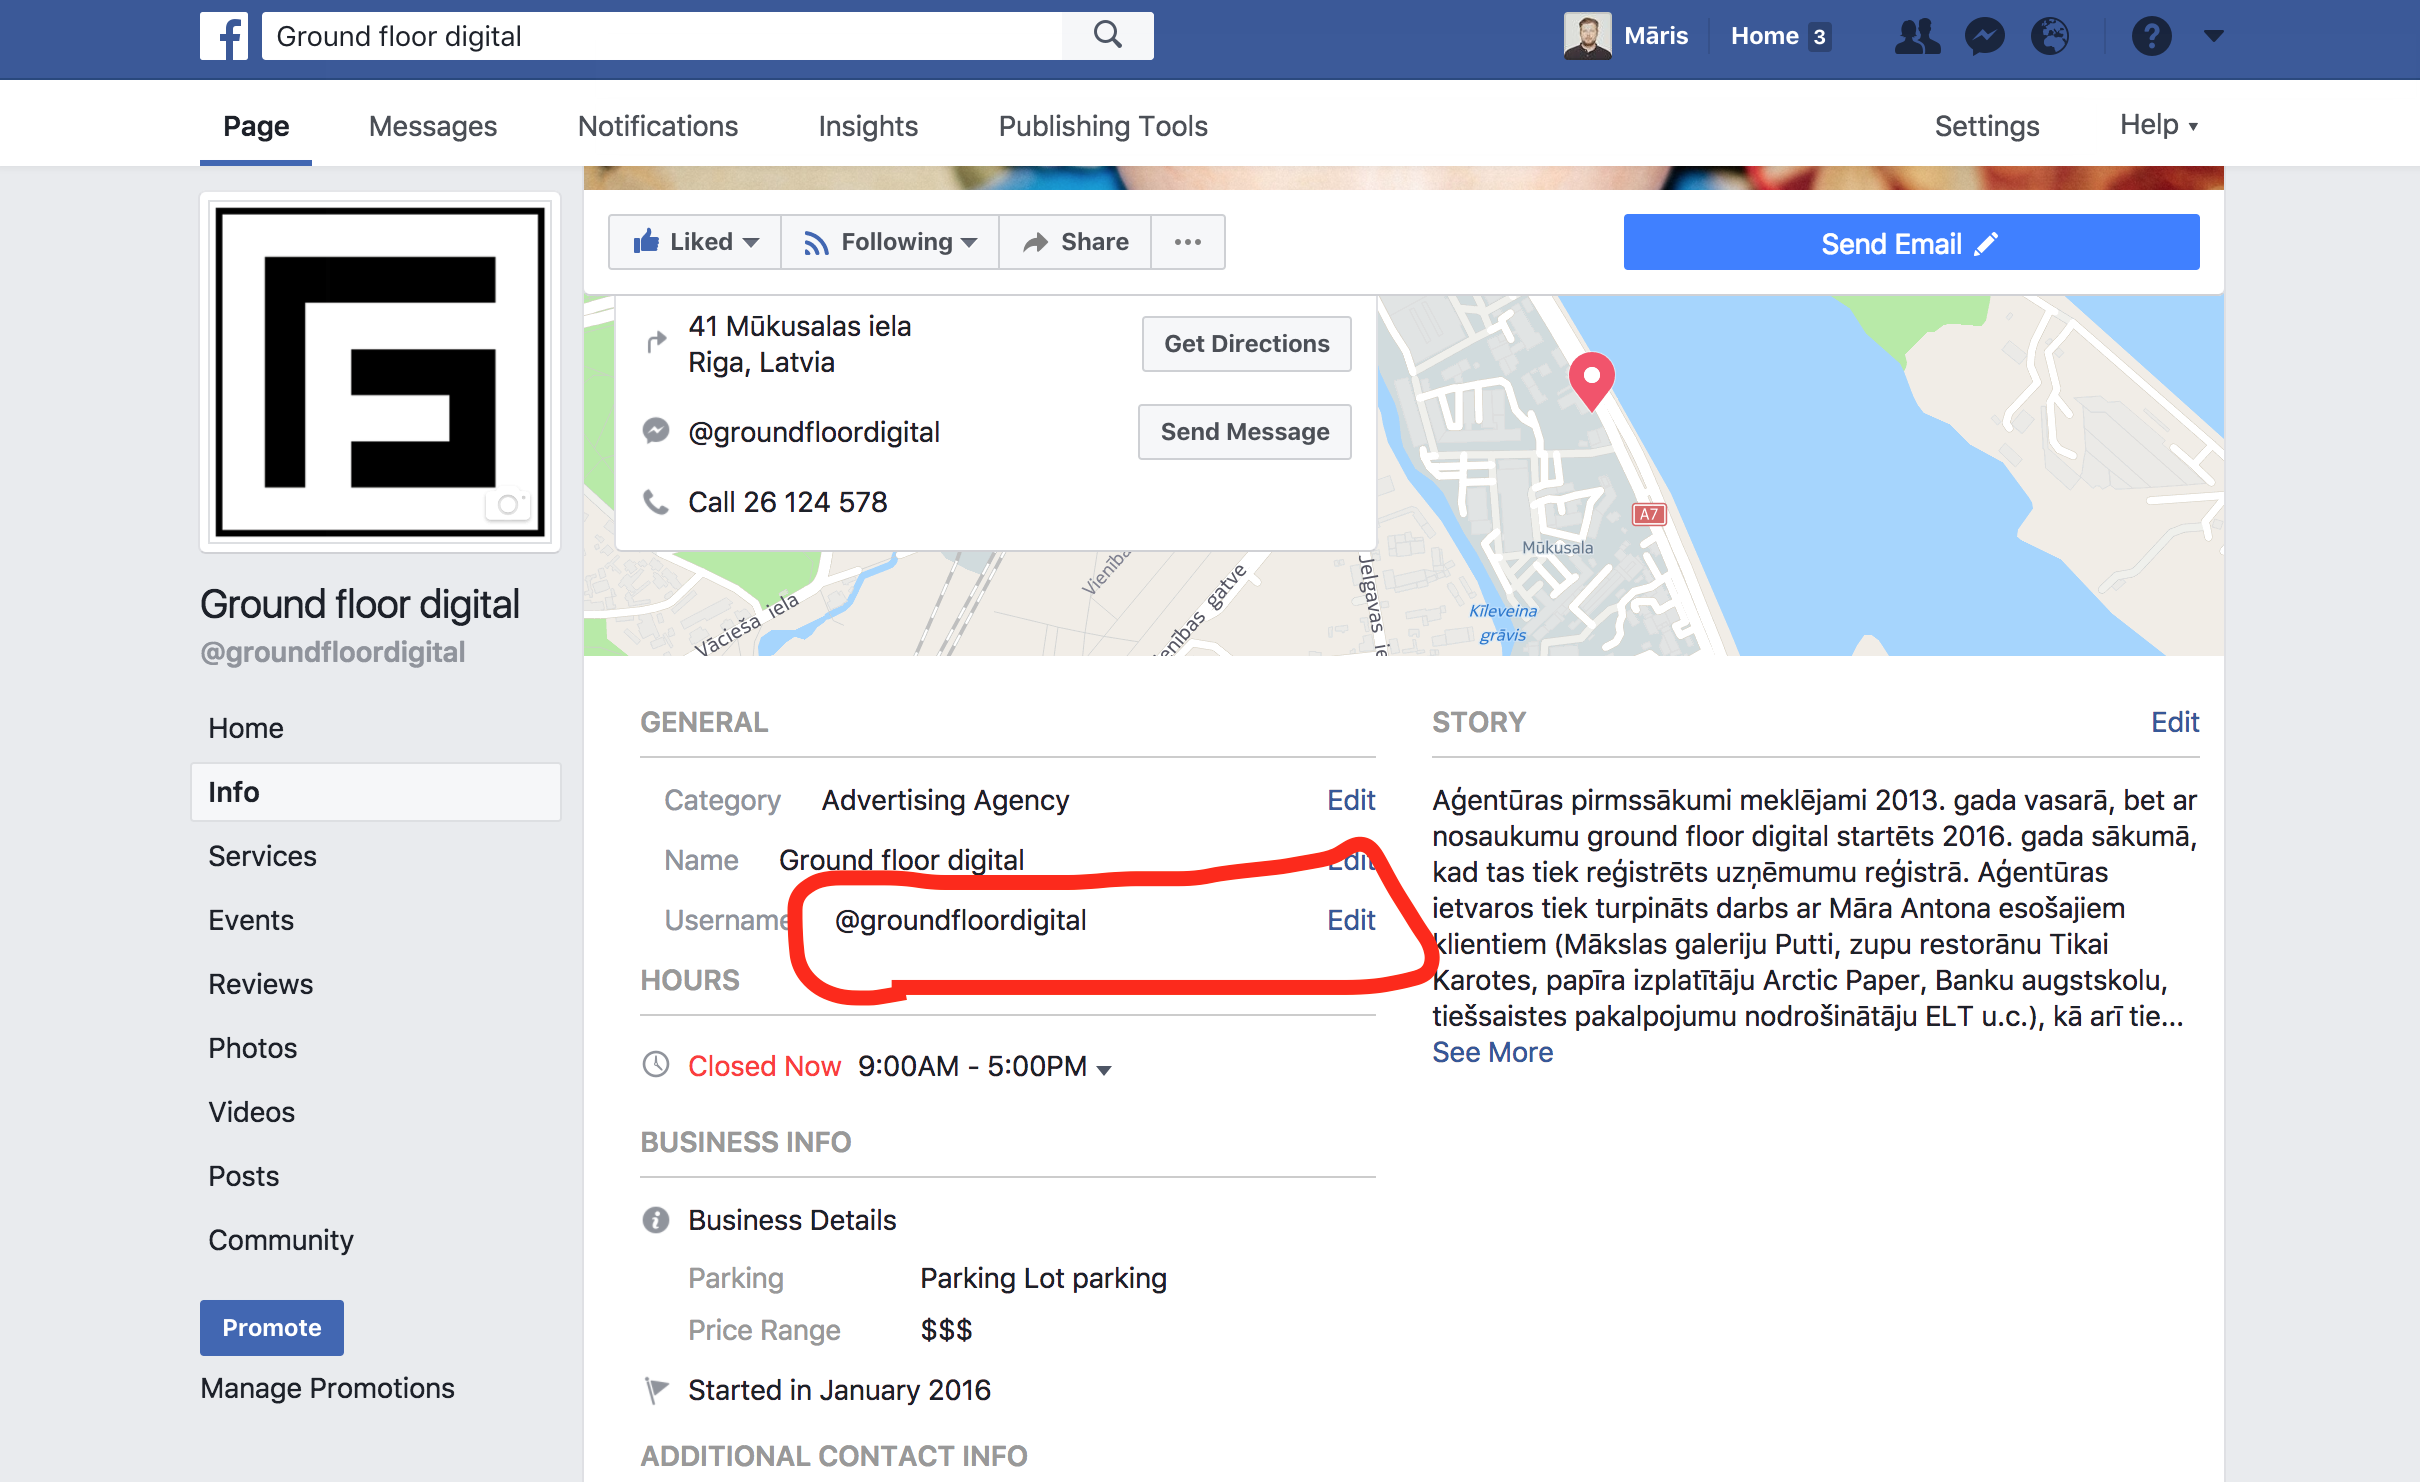
Task: Click the quick help question icon
Action: pyautogui.click(x=2151, y=36)
